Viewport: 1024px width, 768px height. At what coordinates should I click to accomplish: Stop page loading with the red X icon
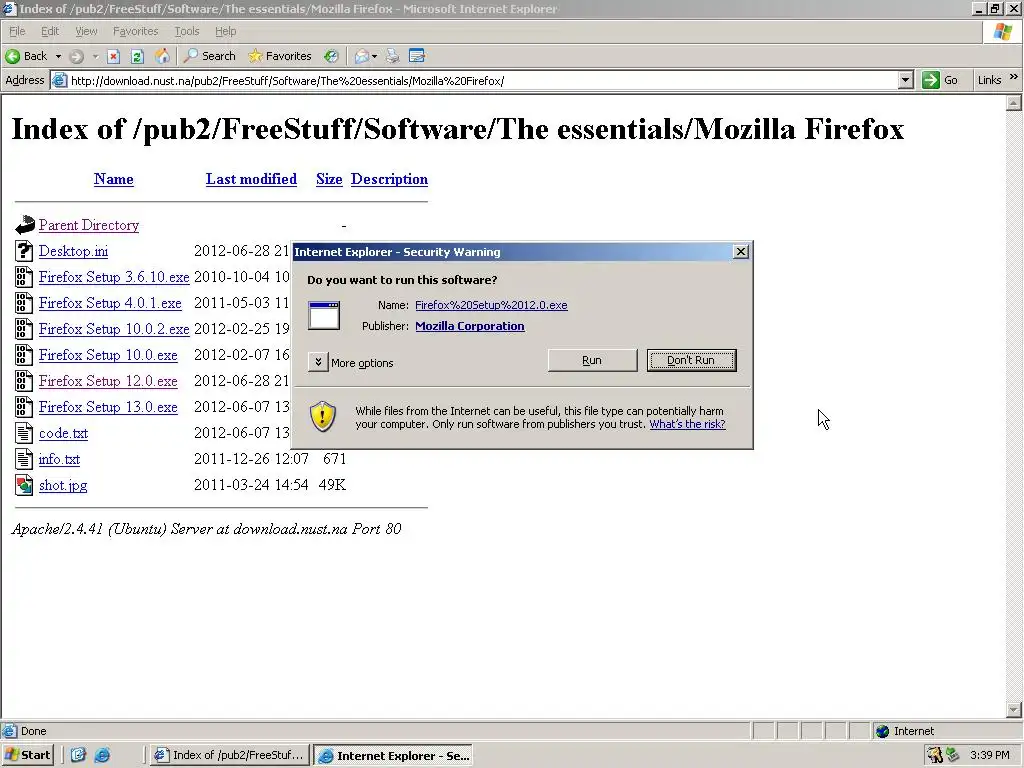point(114,56)
